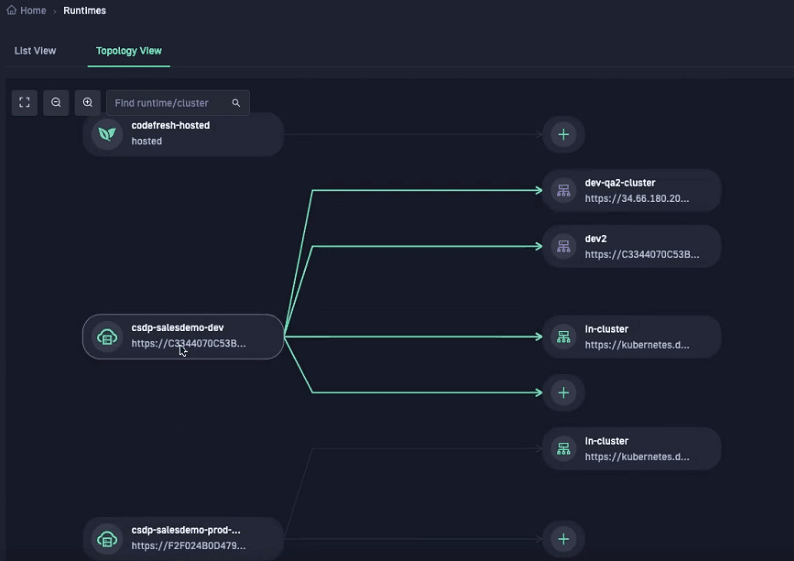Zoom out the topology graph
Image resolution: width=794 pixels, height=561 pixels.
[x=56, y=103]
